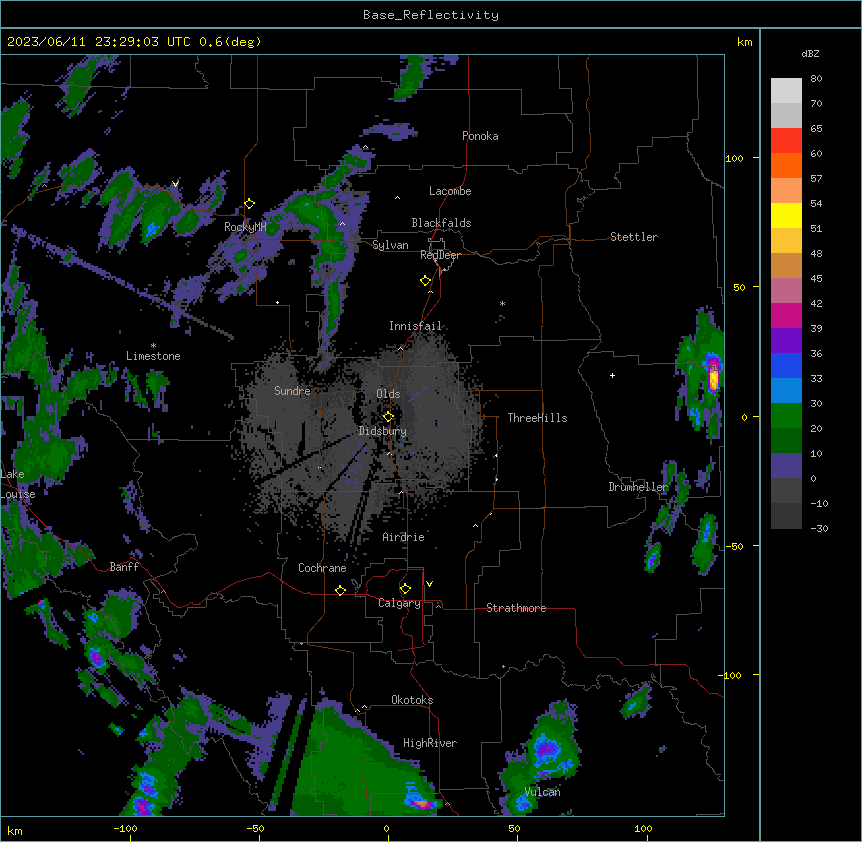The width and height of the screenshot is (862, 842).
Task: Click the white plus marker west of Innisfail
Action: pos(278,302)
